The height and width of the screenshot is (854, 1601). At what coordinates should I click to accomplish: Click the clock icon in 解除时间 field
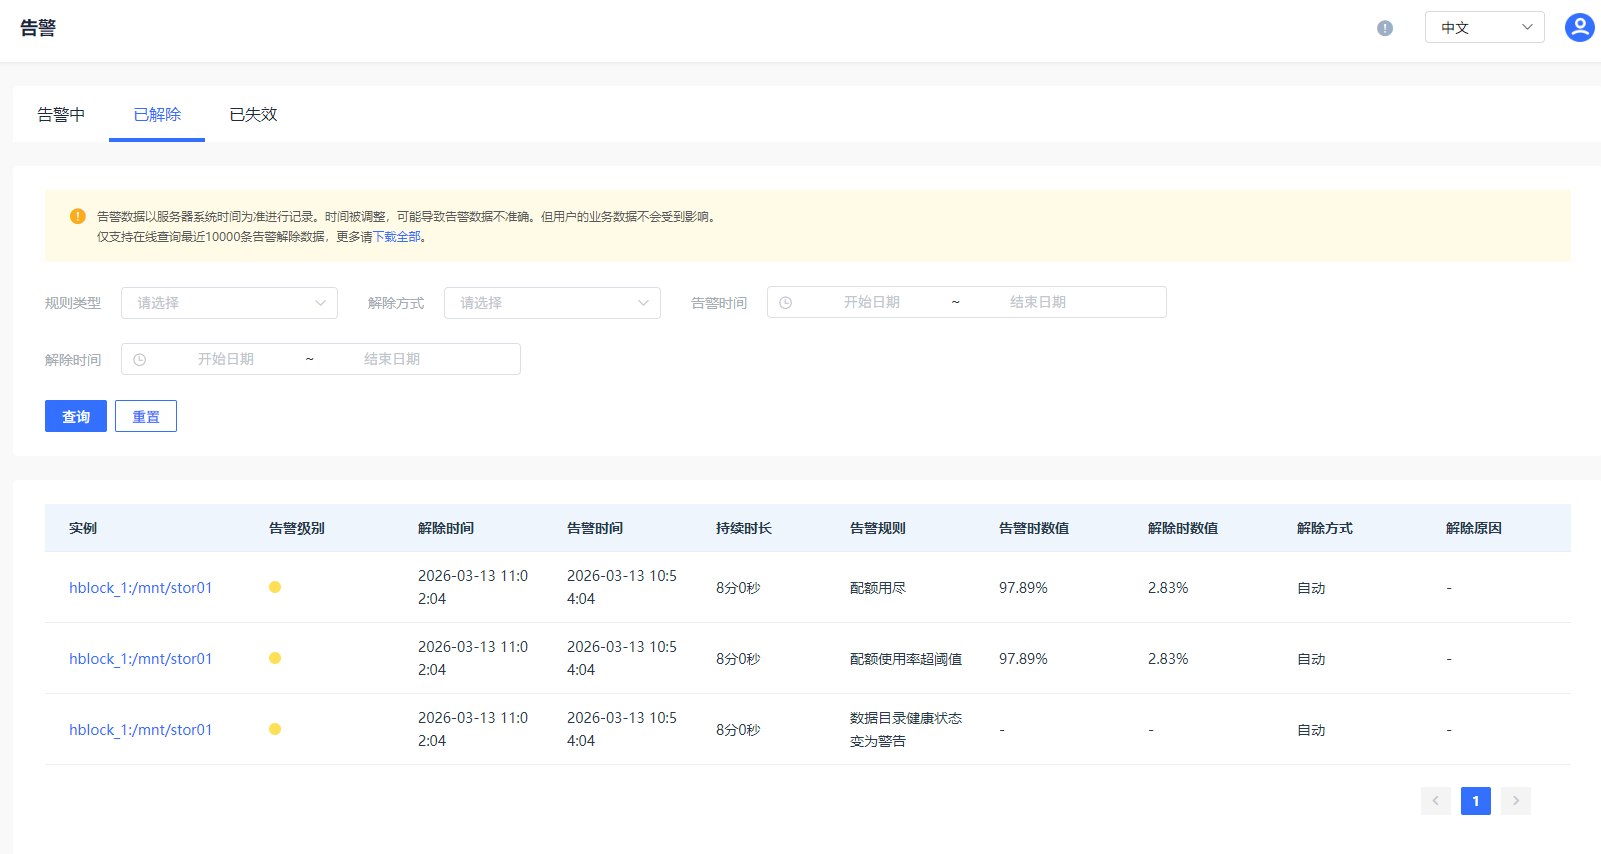click(x=140, y=360)
